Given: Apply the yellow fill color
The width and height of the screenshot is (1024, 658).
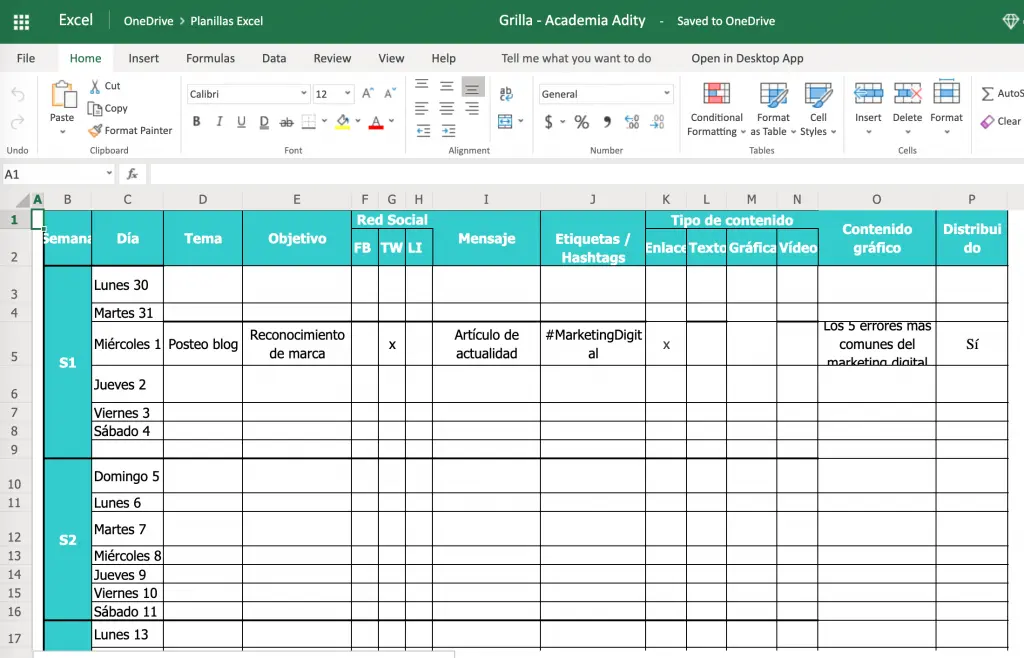Looking at the screenshot, I should pos(343,121).
